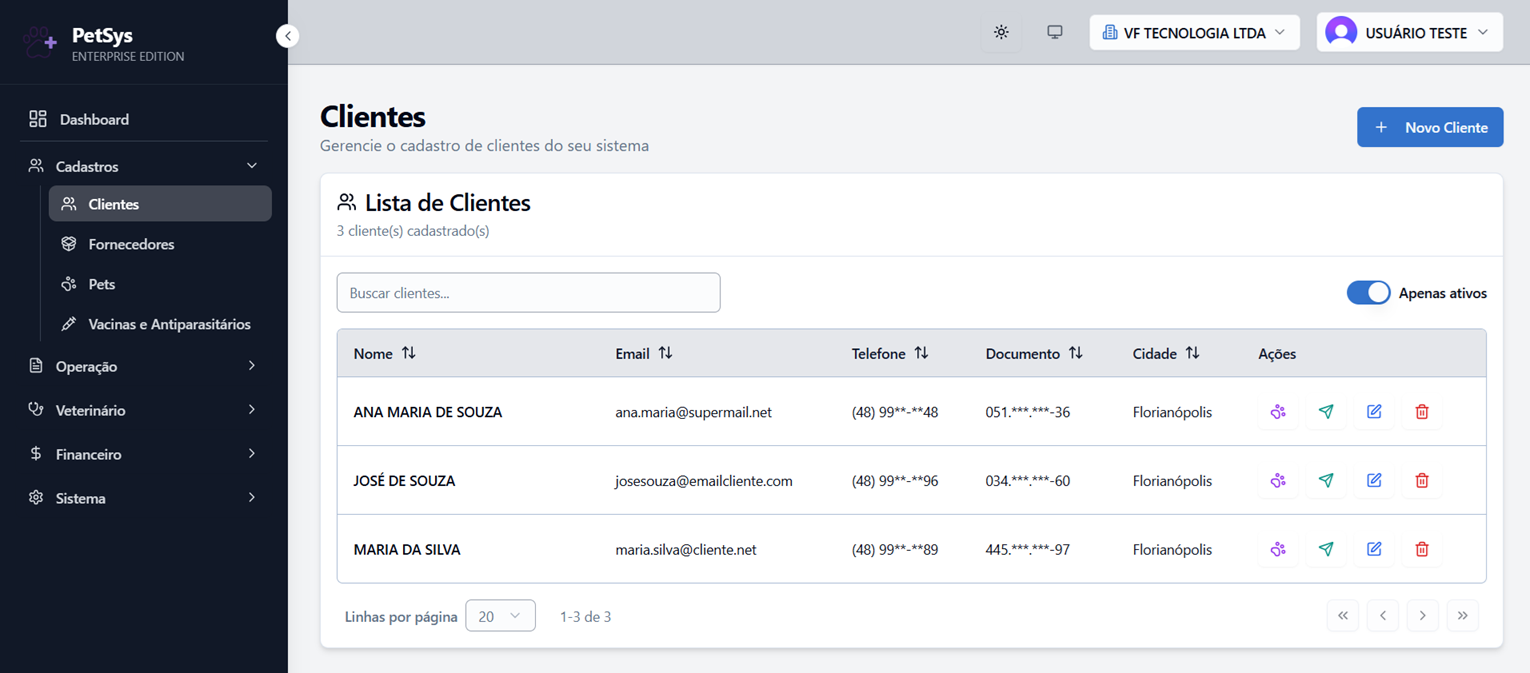Toggle the Apenas ativos switch
Screen dimensions: 1530x673
point(1368,293)
